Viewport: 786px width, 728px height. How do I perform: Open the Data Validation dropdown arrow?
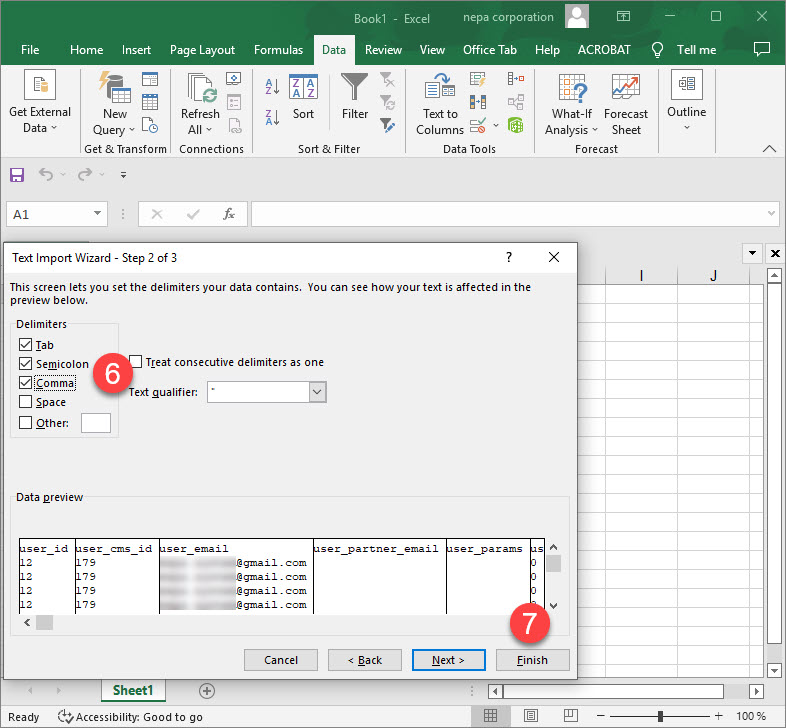pyautogui.click(x=496, y=125)
